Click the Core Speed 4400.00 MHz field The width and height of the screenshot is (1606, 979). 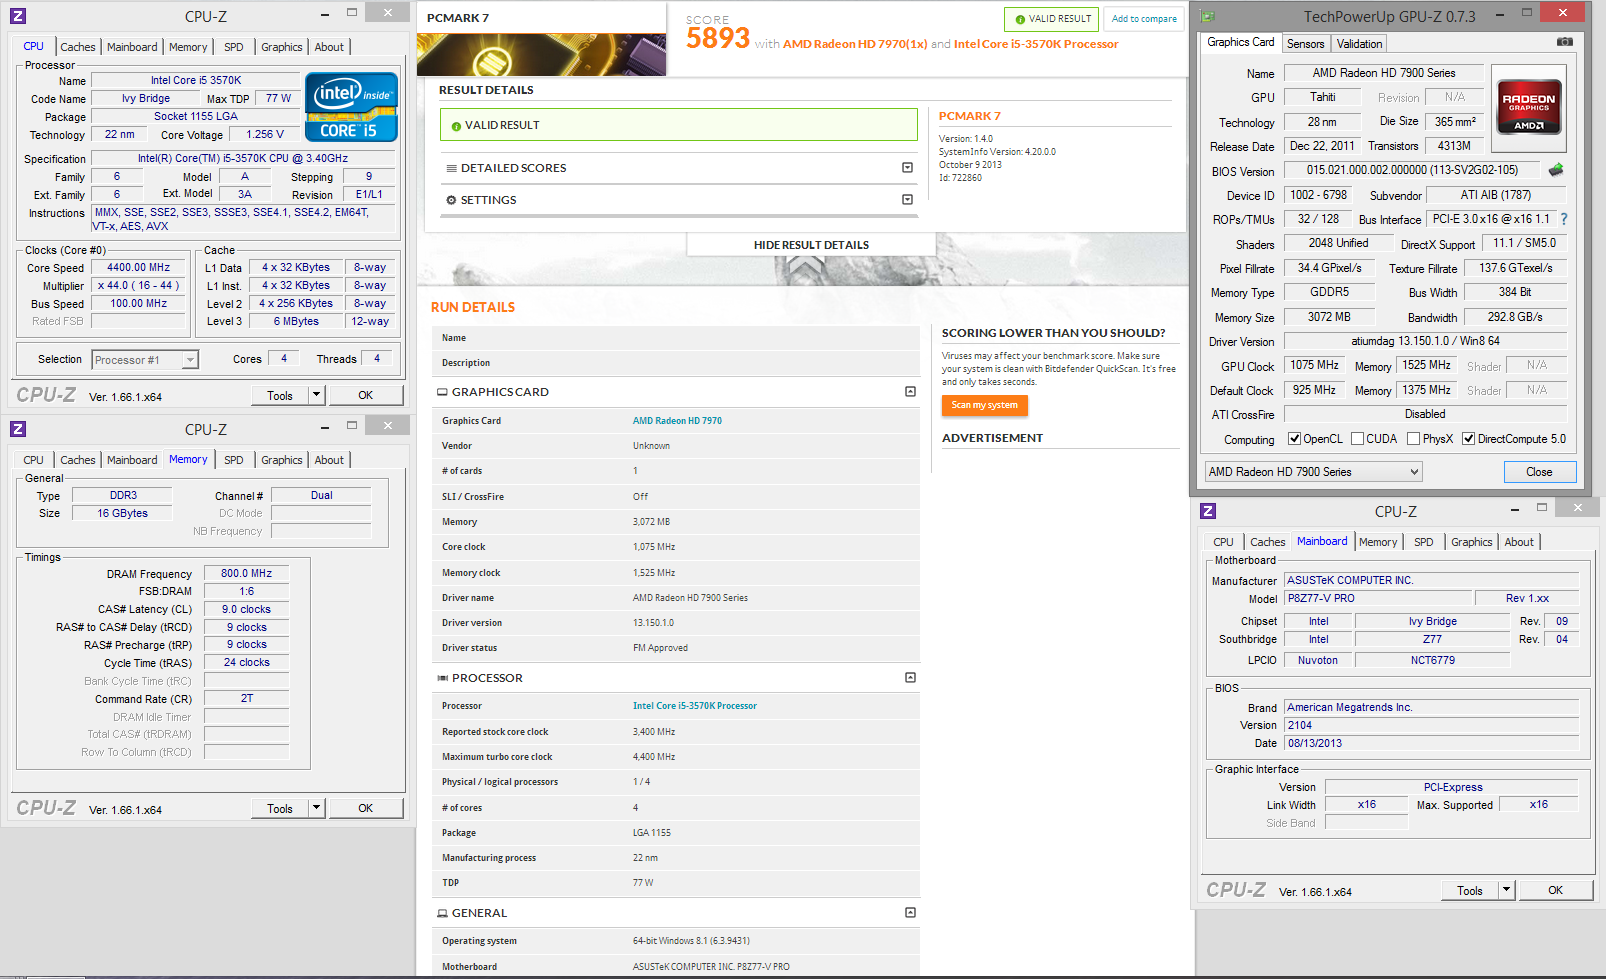(139, 268)
